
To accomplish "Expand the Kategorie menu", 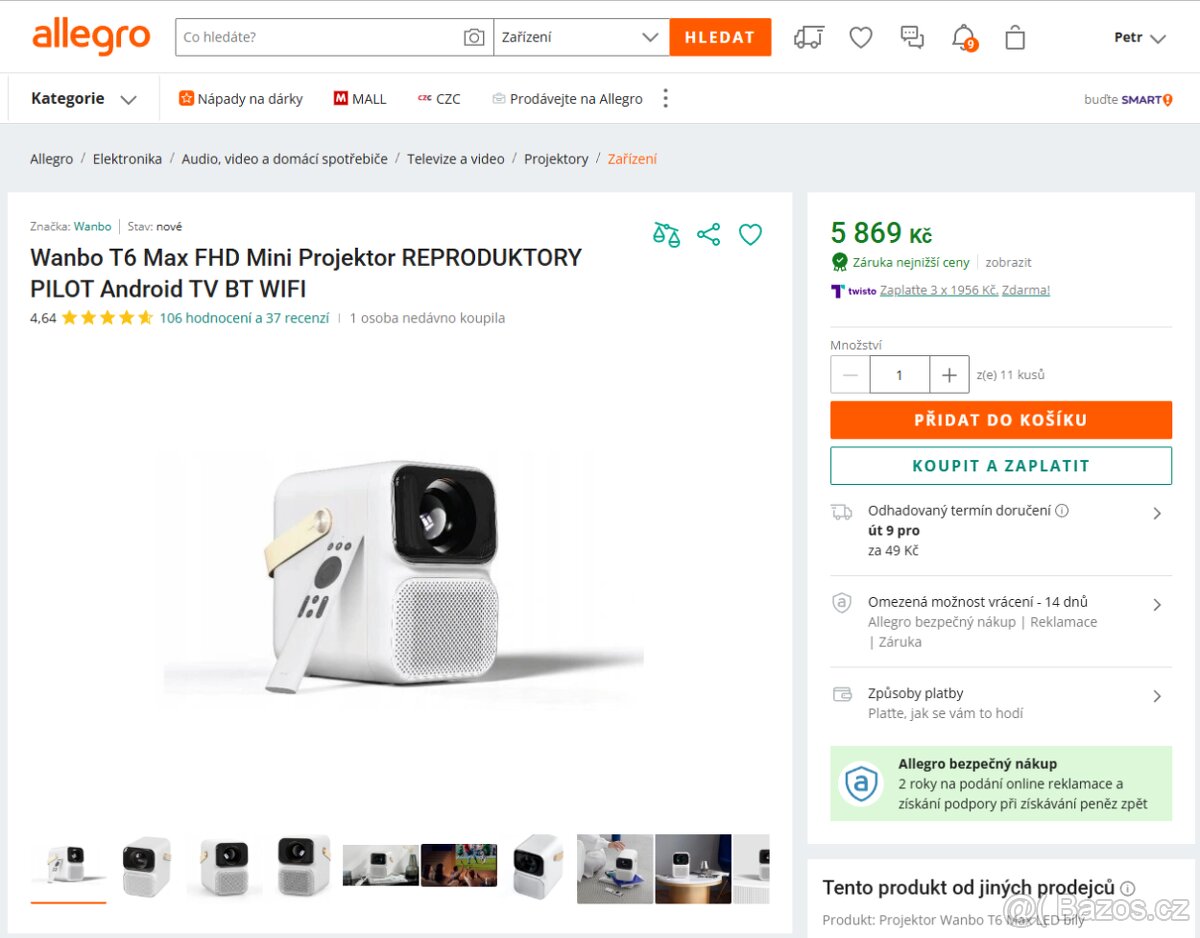I will click(x=83, y=98).
